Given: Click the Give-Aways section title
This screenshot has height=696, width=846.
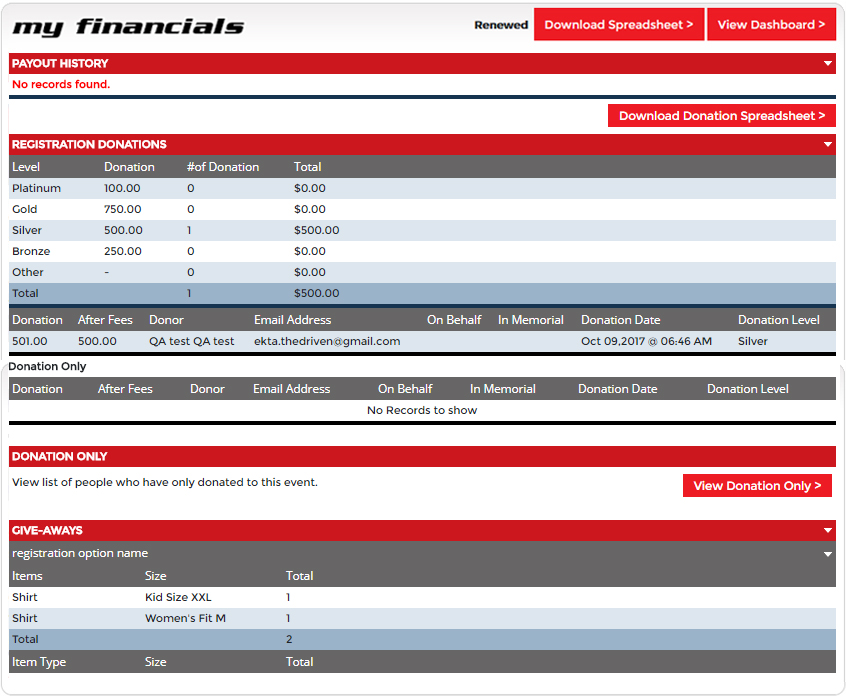Looking at the screenshot, I should pyautogui.click(x=47, y=531).
